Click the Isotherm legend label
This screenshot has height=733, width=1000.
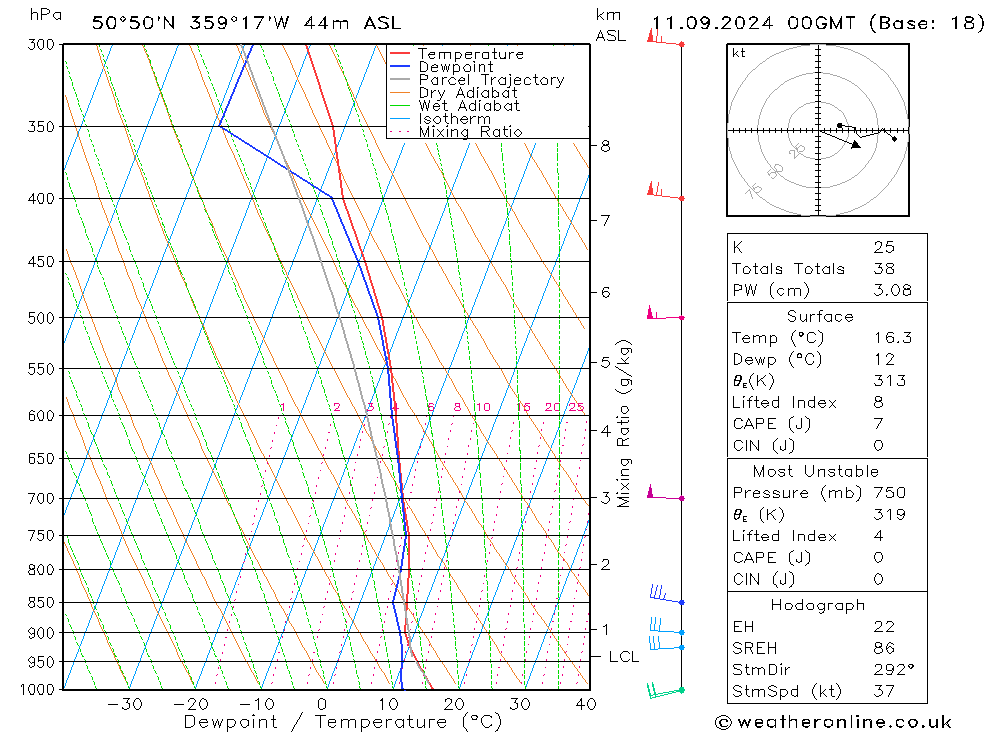455,119
